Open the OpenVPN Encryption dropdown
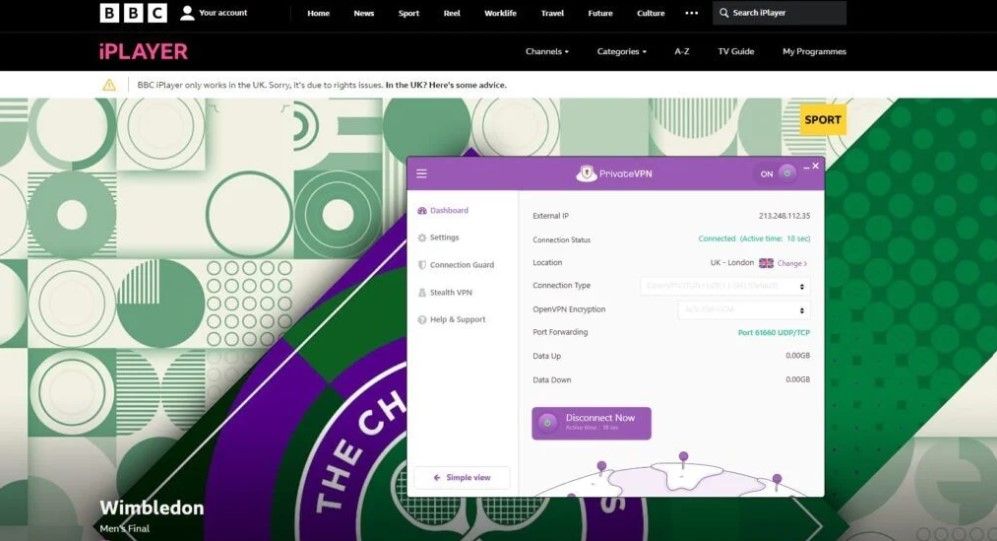 (x=744, y=310)
